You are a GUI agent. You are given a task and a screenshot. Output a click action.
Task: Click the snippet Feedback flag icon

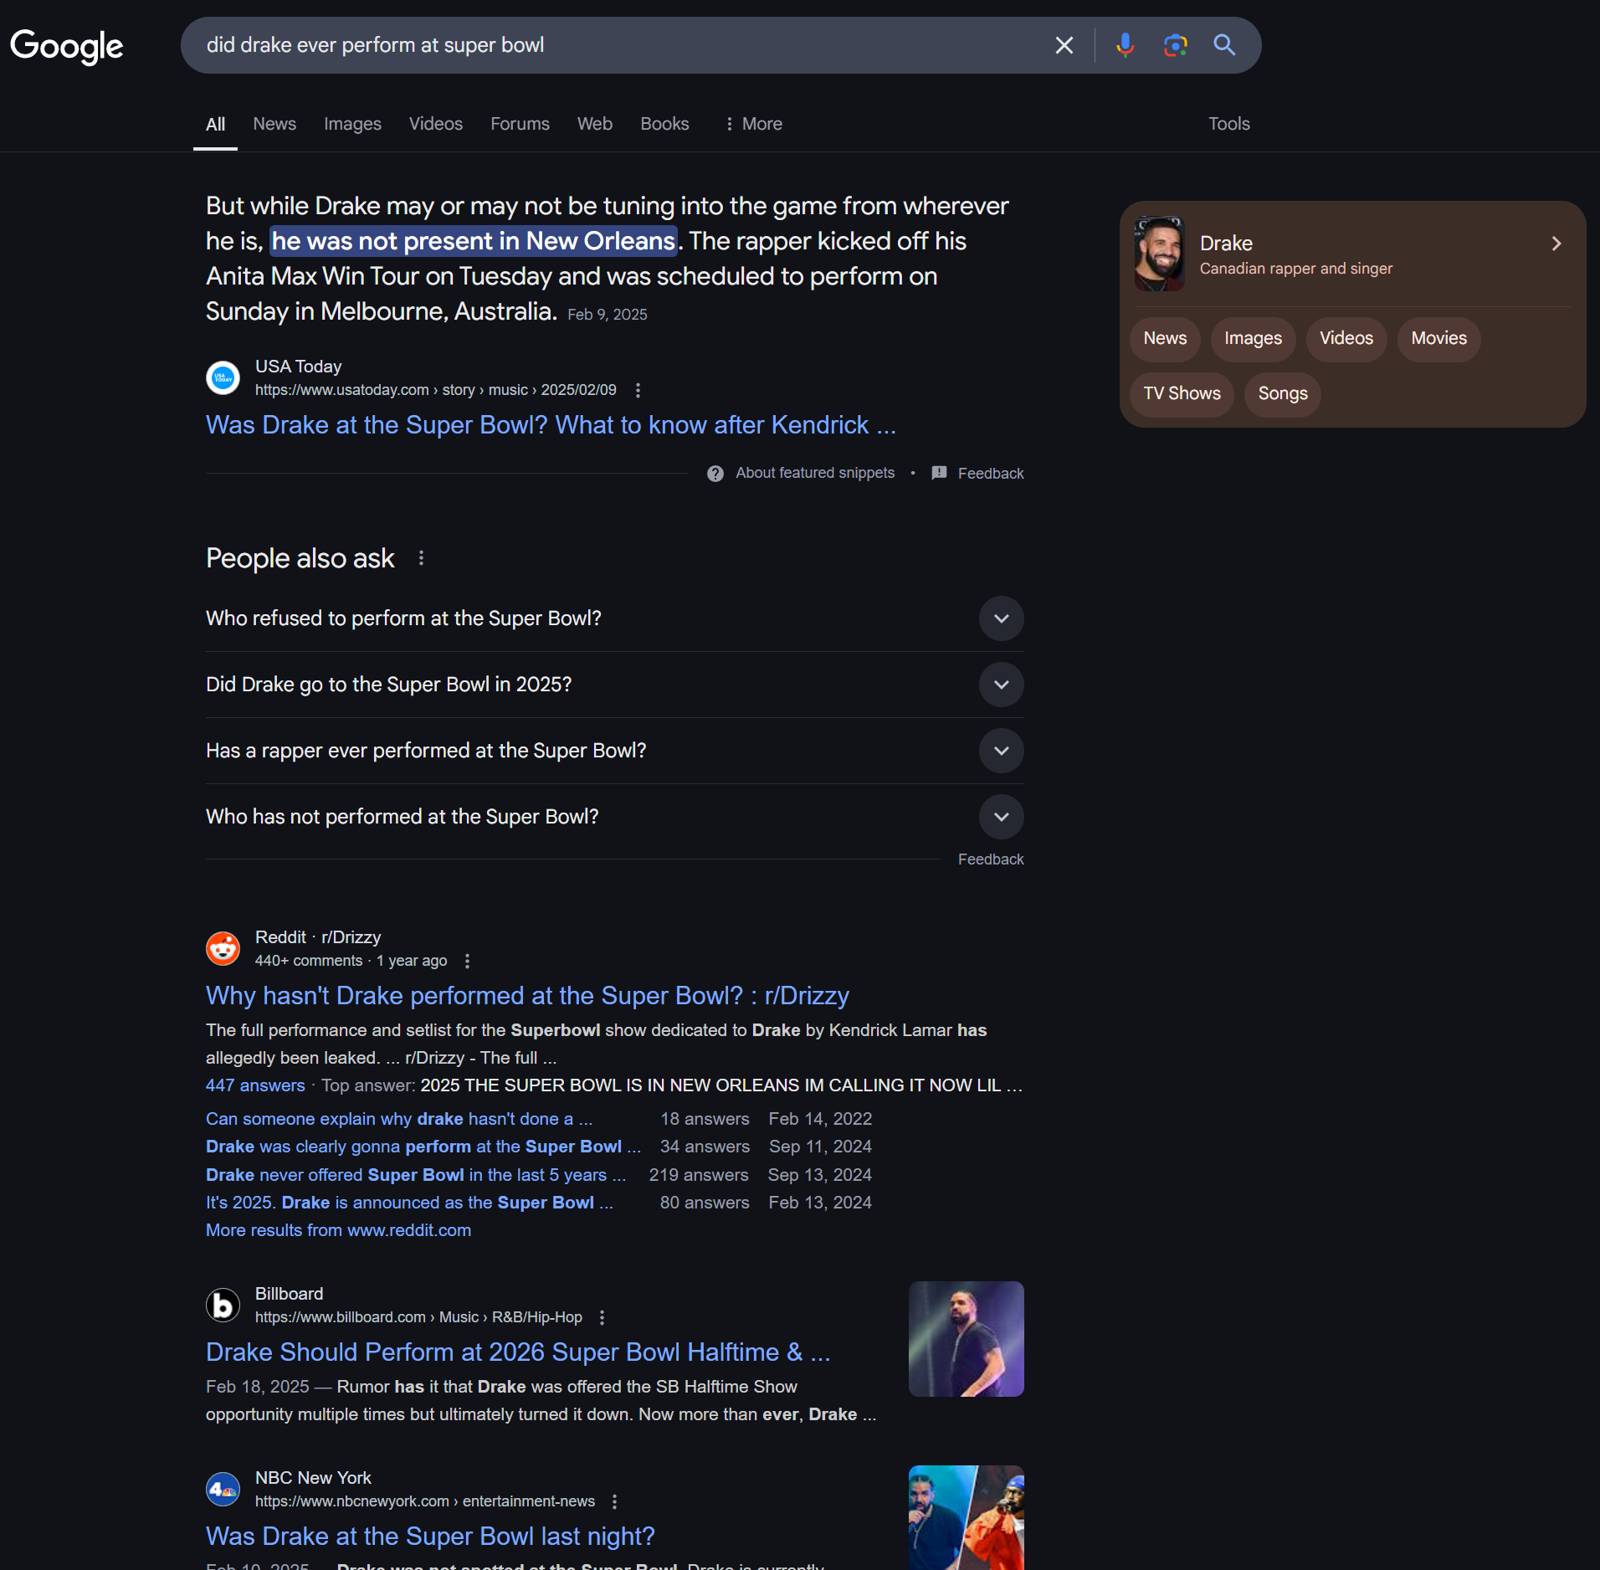(939, 473)
